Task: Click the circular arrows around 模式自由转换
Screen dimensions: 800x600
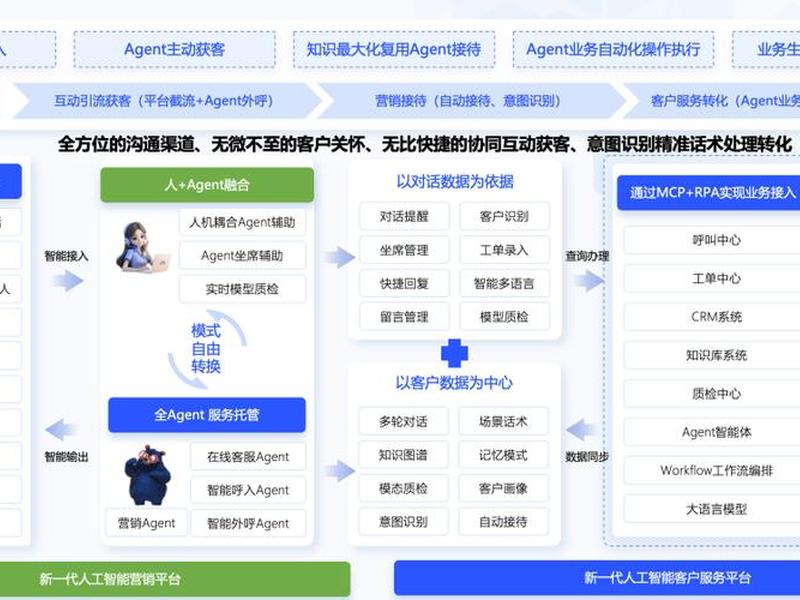Action: click(x=207, y=349)
